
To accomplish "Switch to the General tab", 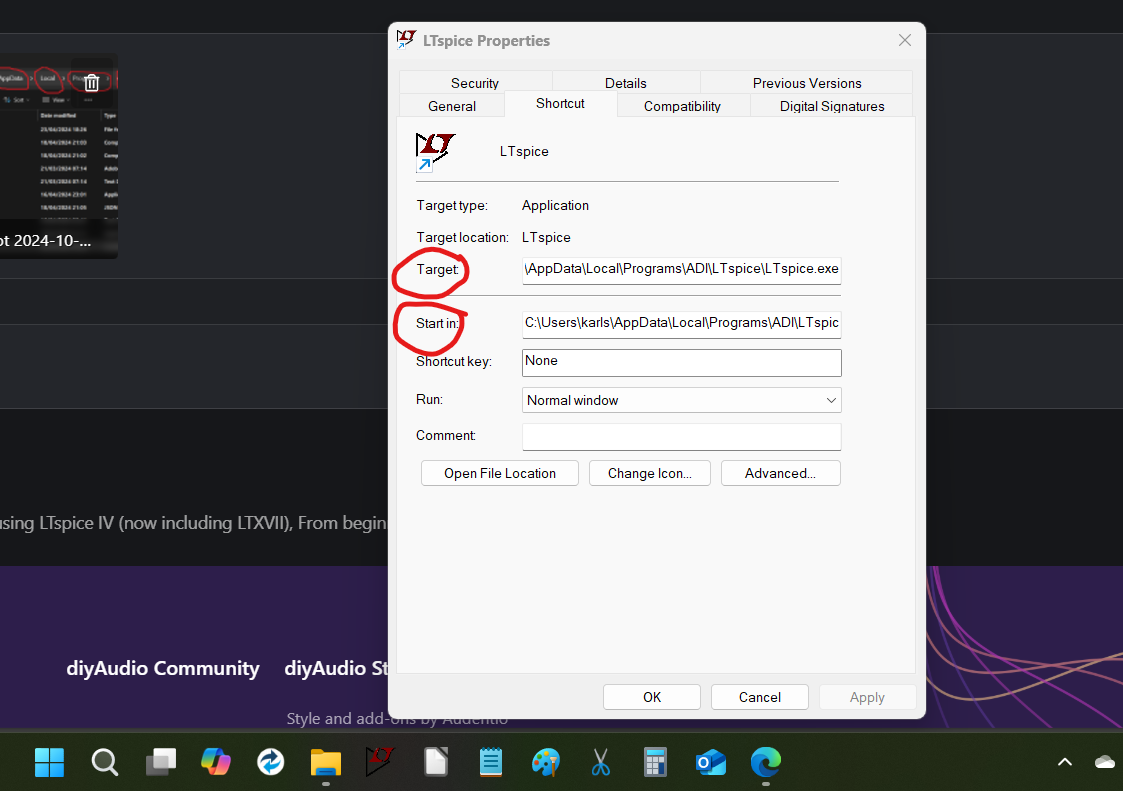I will click(x=452, y=106).
